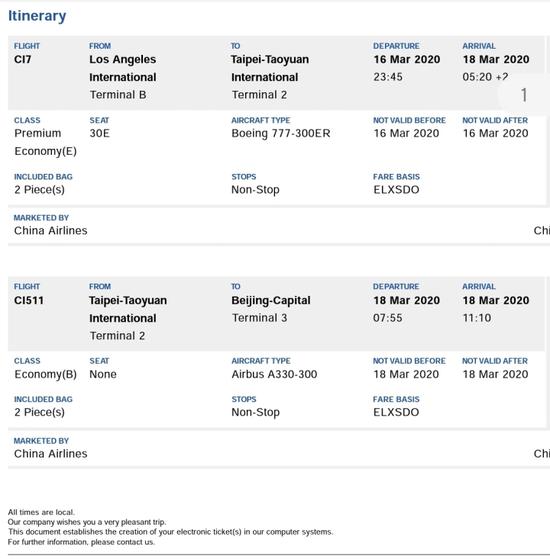
Task: Click first flight's ELXSDO fare basis
Action: tap(396, 190)
